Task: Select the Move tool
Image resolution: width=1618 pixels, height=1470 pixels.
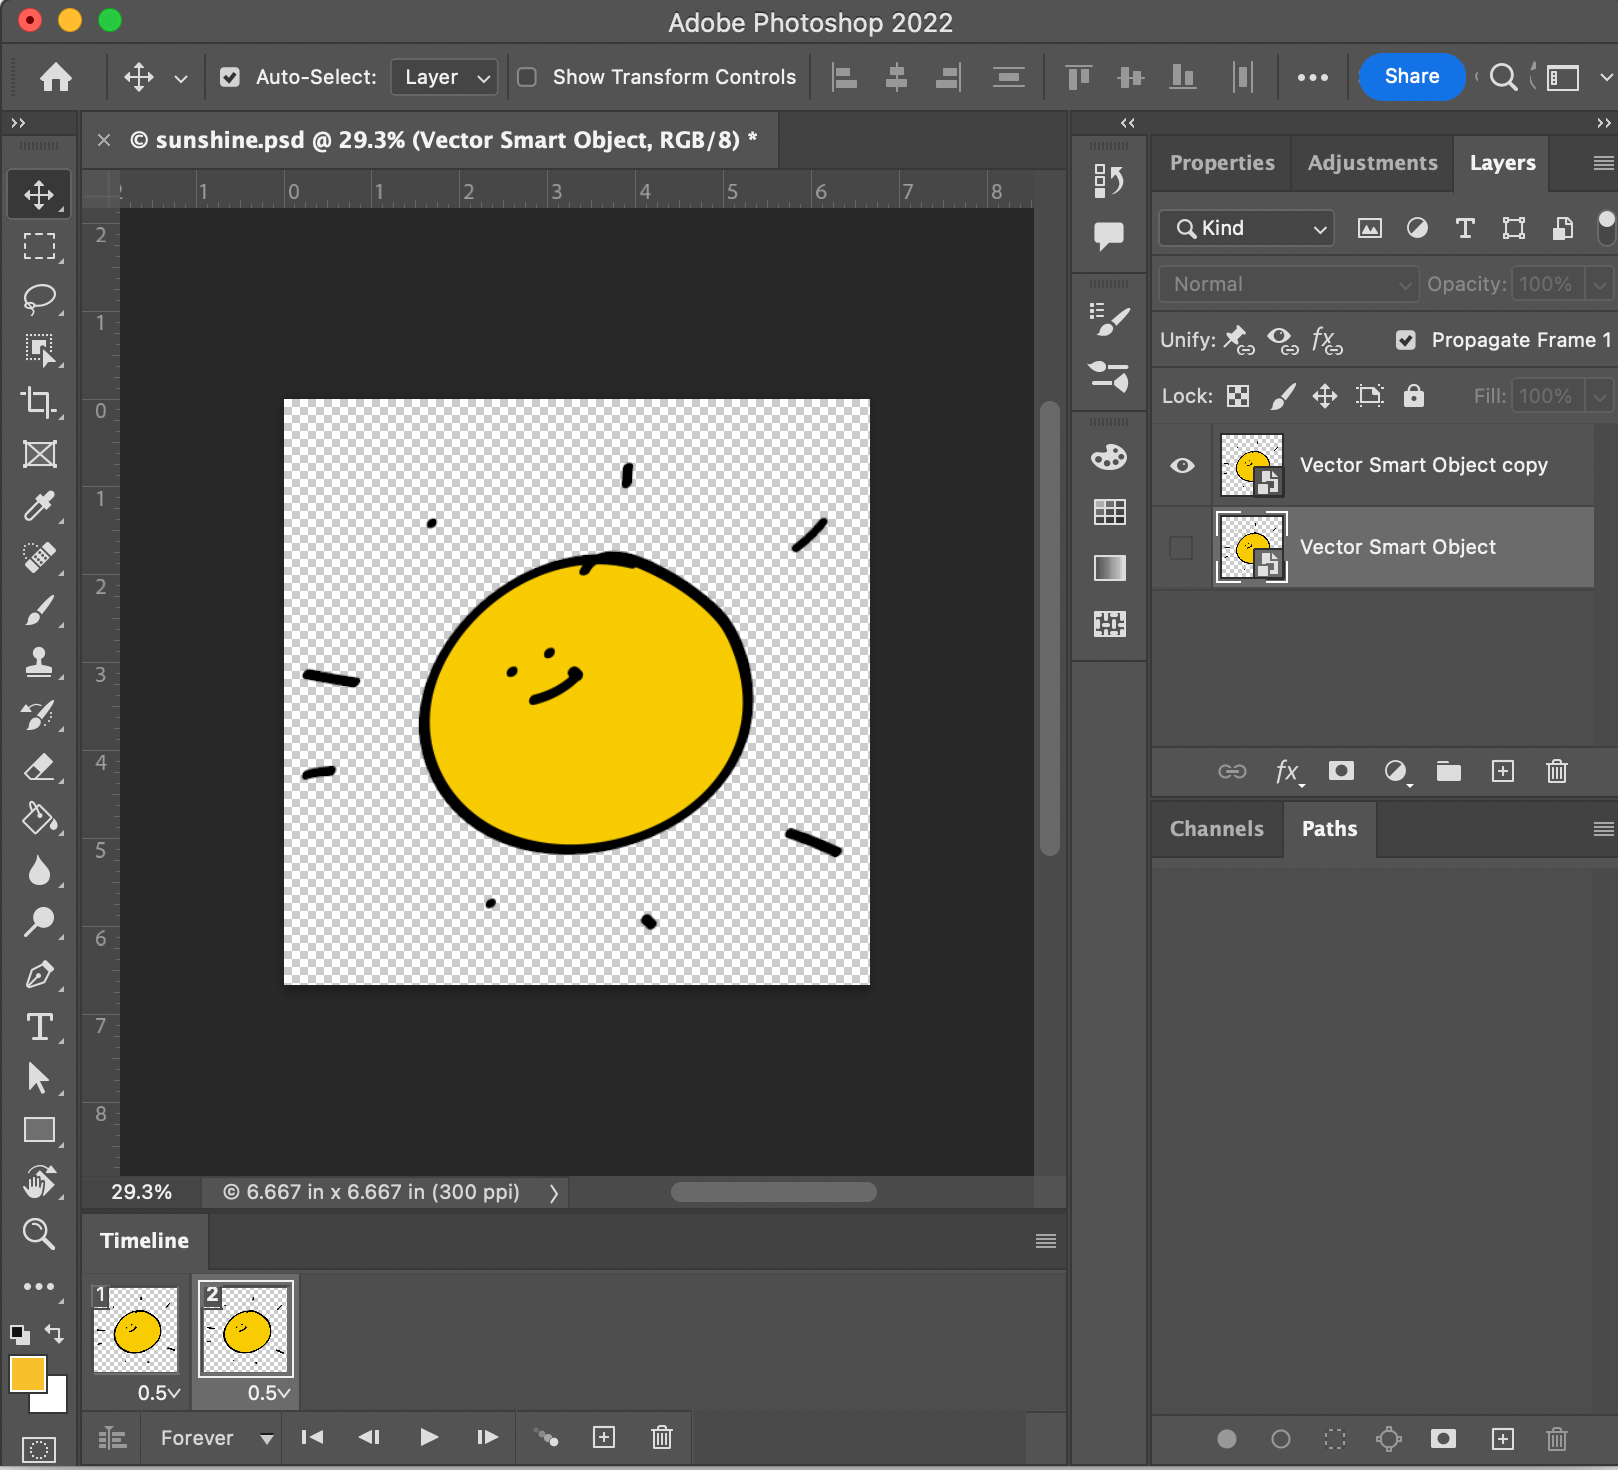Action: [x=39, y=194]
